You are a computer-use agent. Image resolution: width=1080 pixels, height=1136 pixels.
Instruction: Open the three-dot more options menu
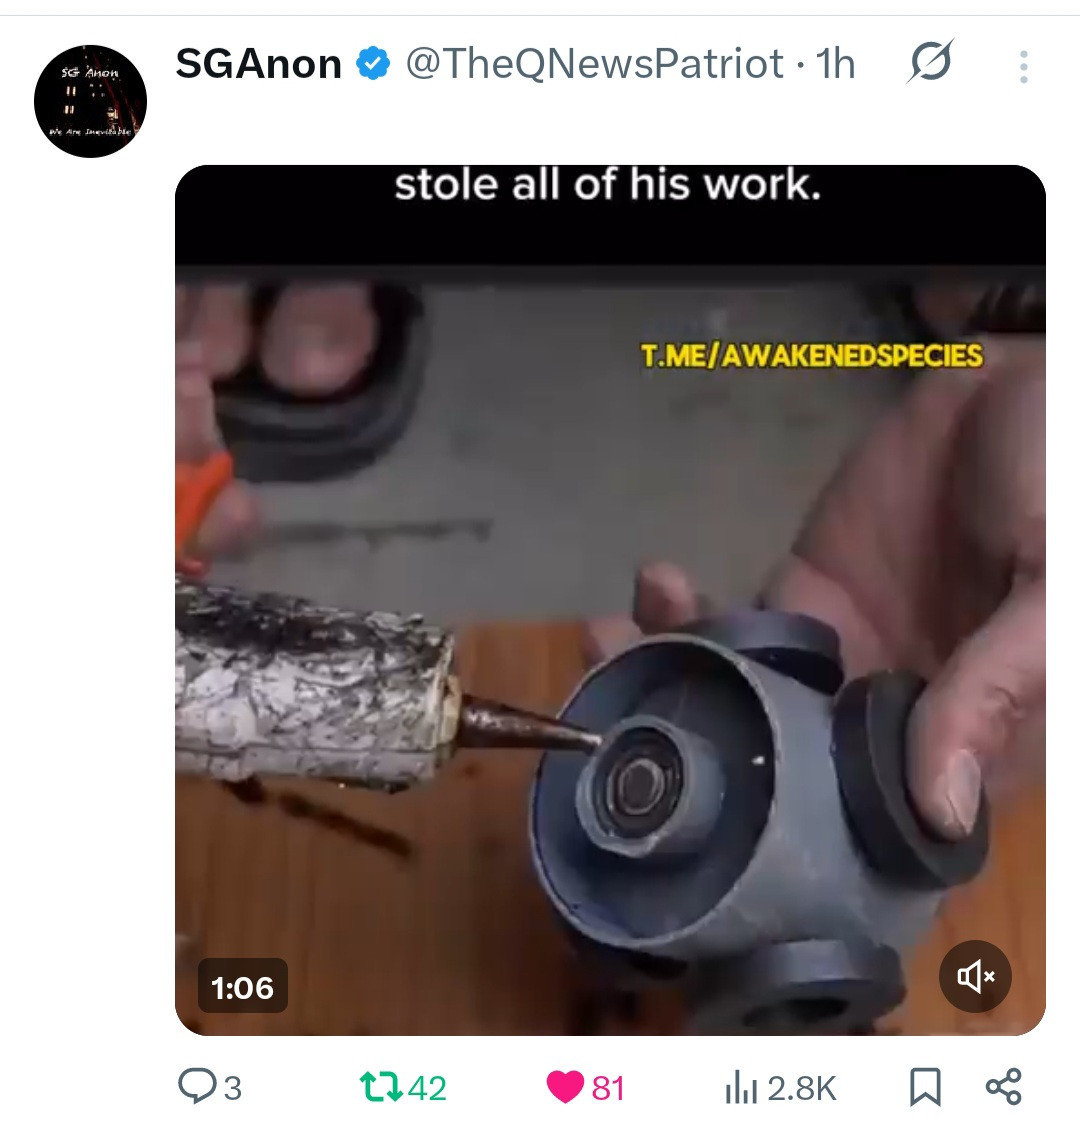[x=1024, y=67]
